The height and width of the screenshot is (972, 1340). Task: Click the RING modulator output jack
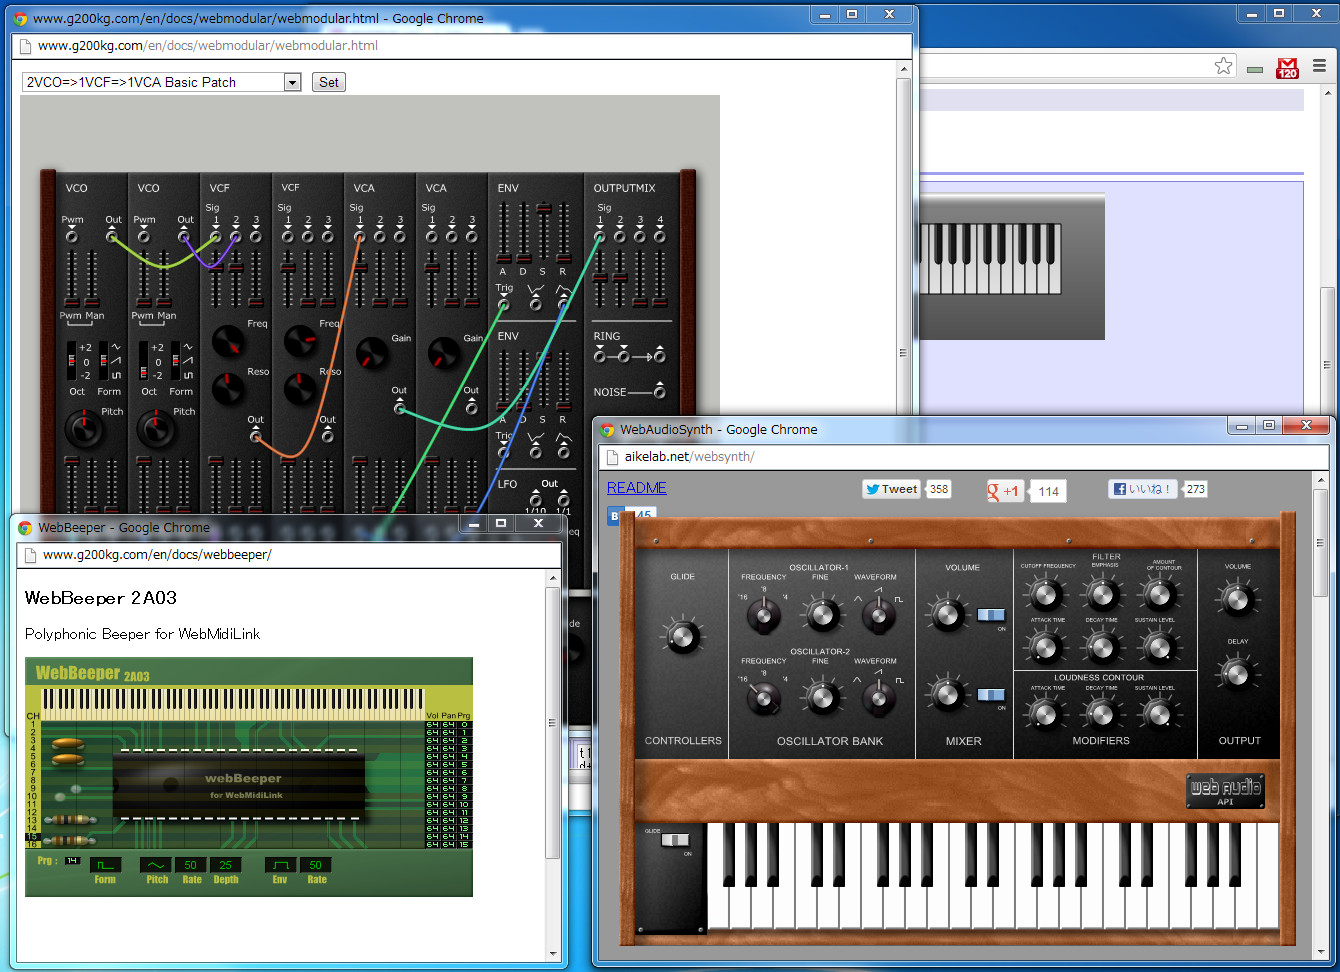click(x=660, y=356)
